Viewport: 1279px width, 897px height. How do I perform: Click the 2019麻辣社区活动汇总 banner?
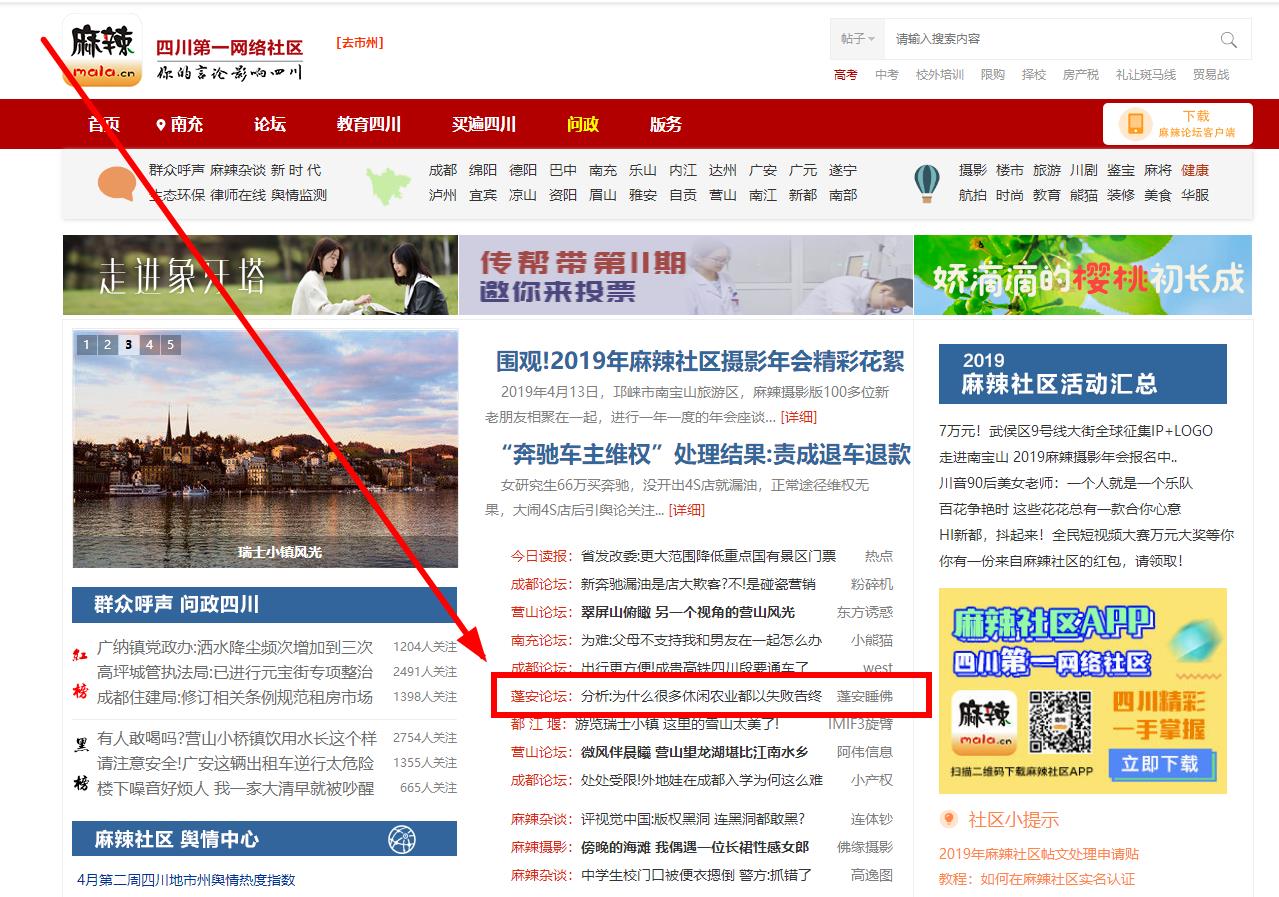point(1082,374)
